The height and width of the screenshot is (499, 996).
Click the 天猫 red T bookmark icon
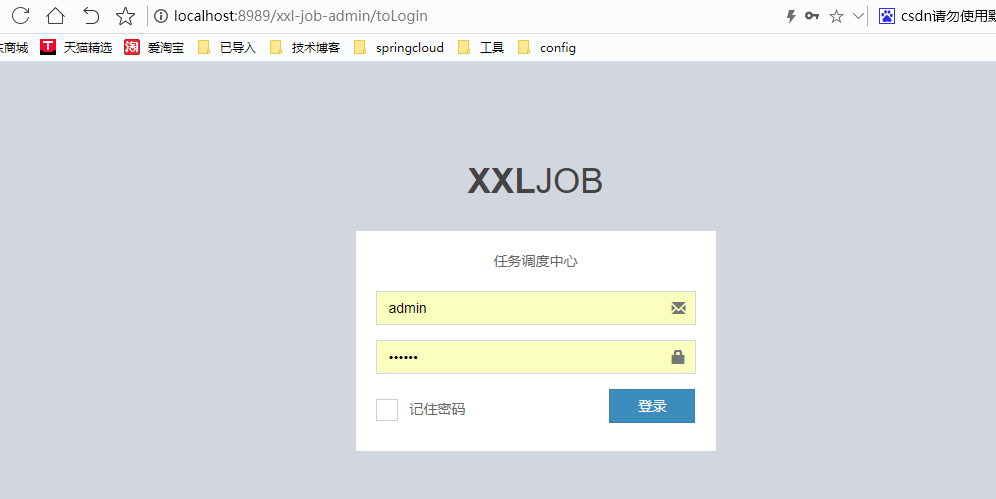(48, 47)
